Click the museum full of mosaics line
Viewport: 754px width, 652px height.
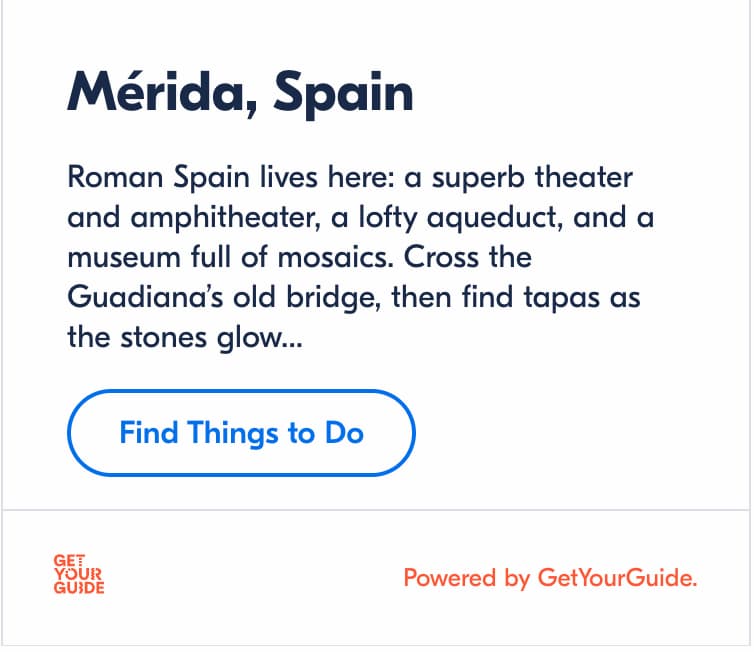[x=299, y=257]
